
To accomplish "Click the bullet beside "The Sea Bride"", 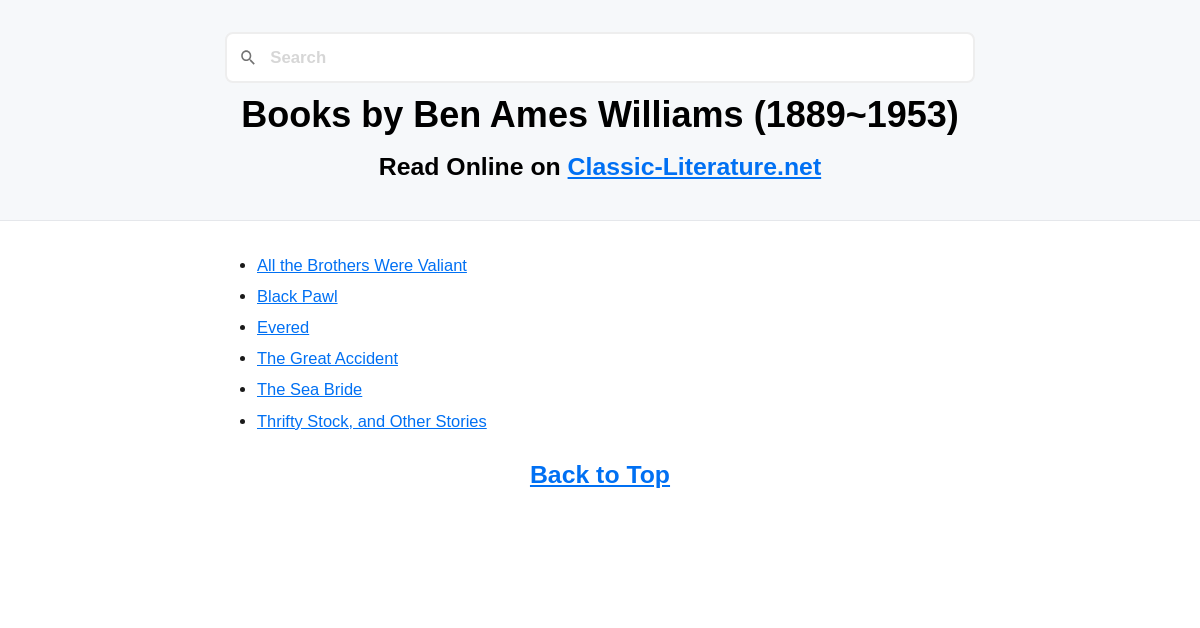I will [x=240, y=389].
